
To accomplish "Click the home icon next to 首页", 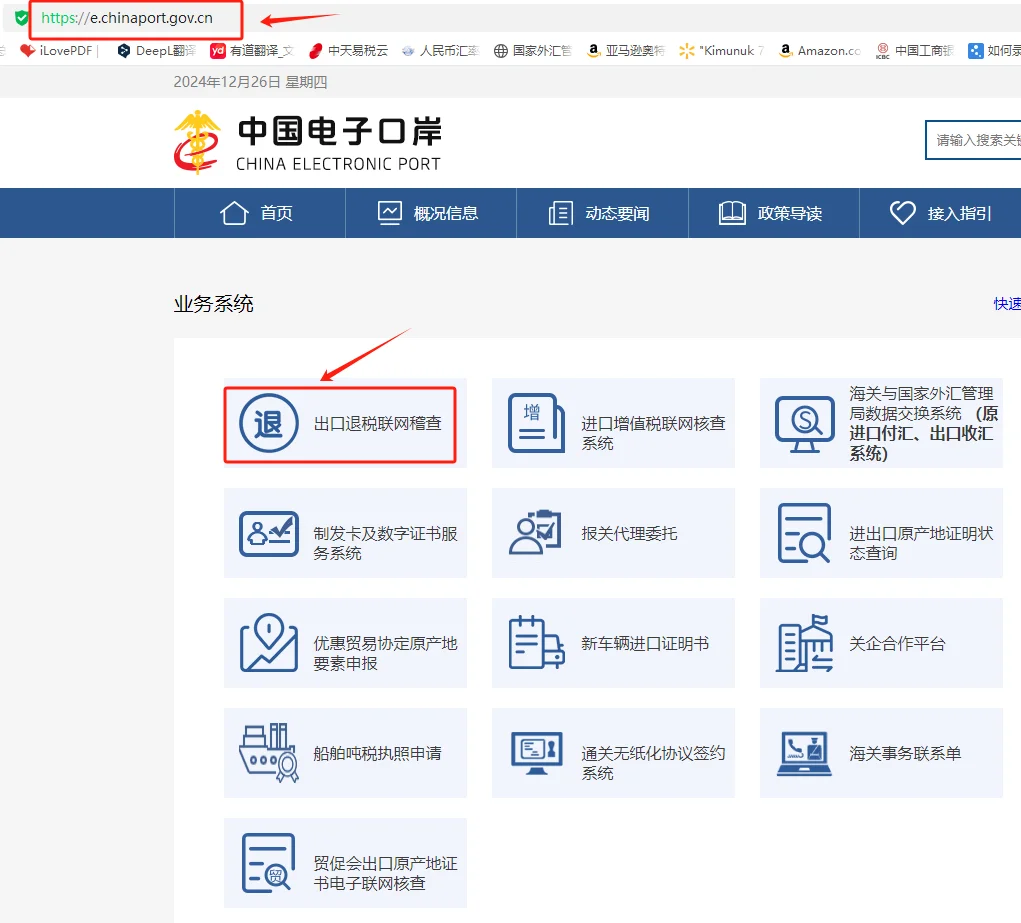I will 231,212.
